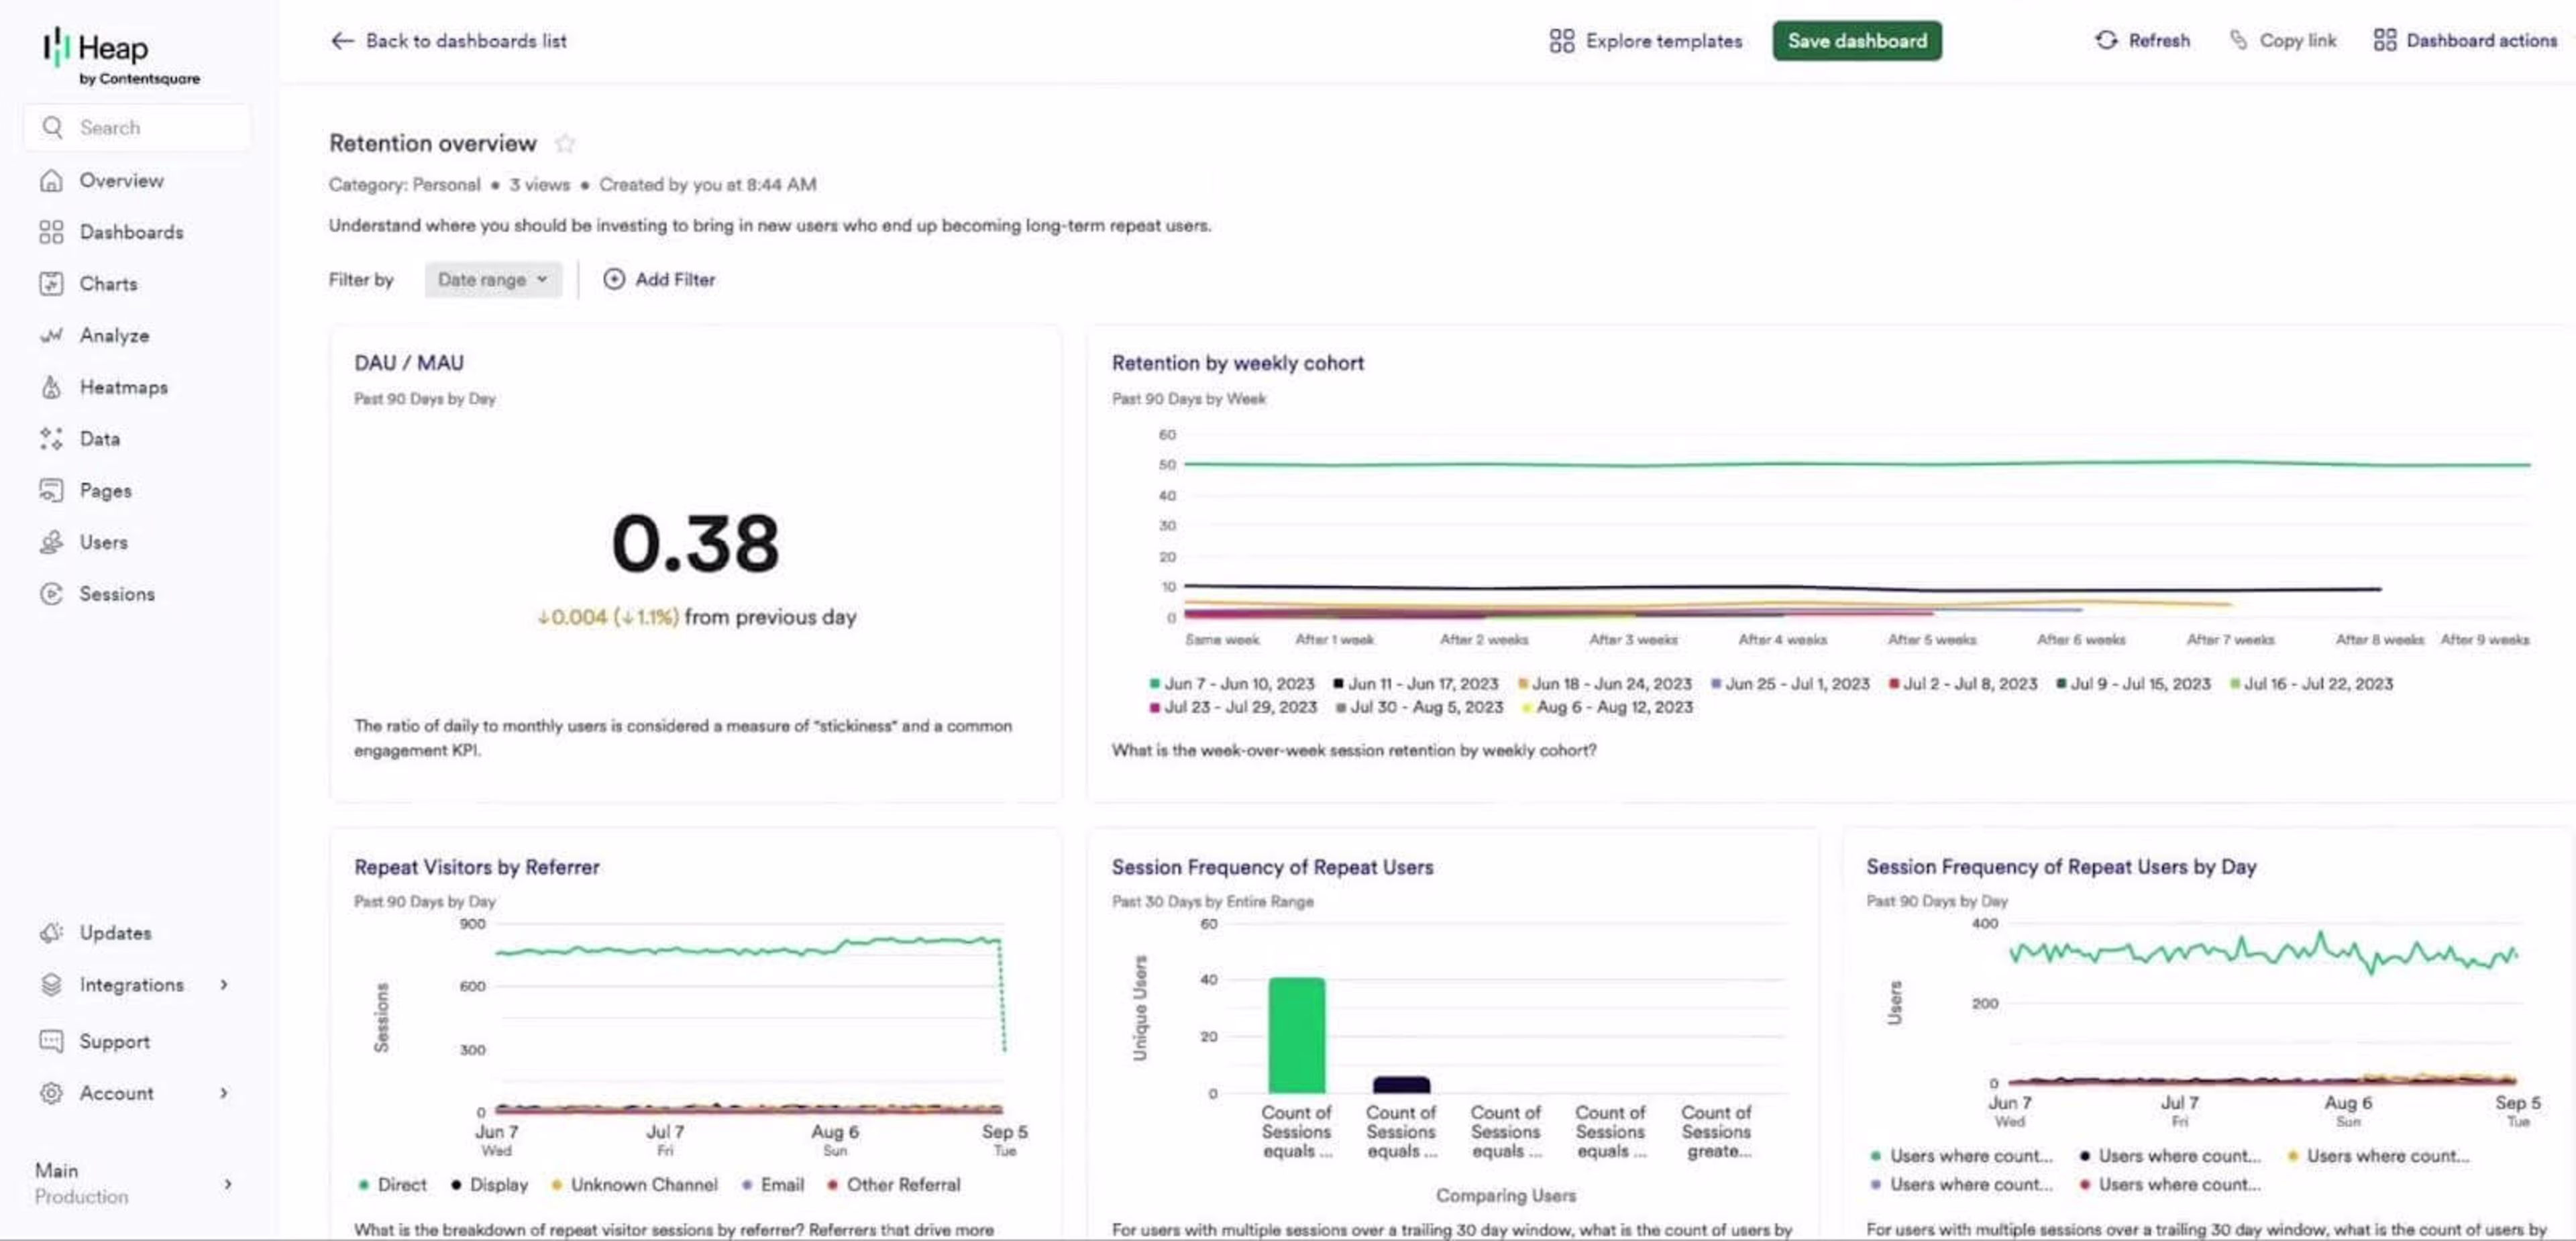Open the Charts icon in sidebar

[x=51, y=284]
